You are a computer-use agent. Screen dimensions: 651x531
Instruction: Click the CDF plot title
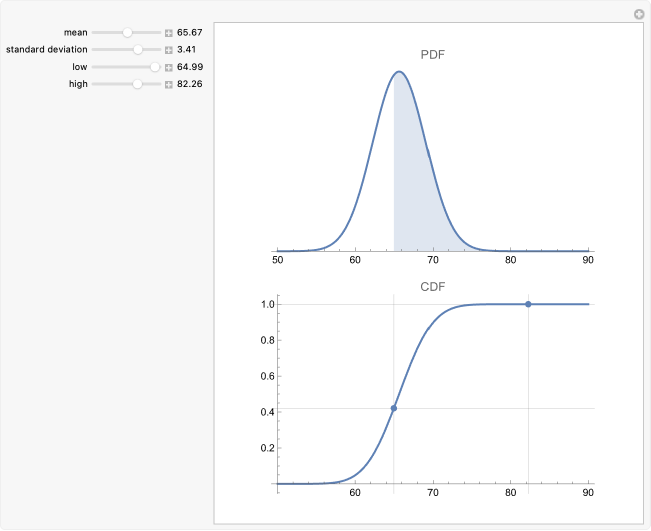click(432, 287)
